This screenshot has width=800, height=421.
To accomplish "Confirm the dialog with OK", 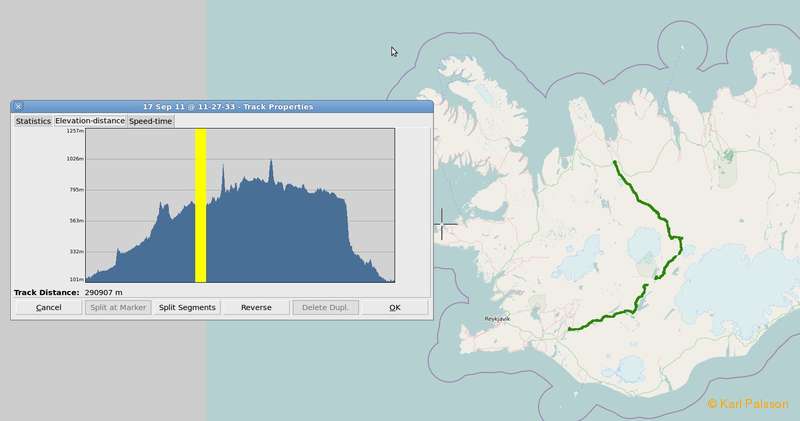I will 395,307.
